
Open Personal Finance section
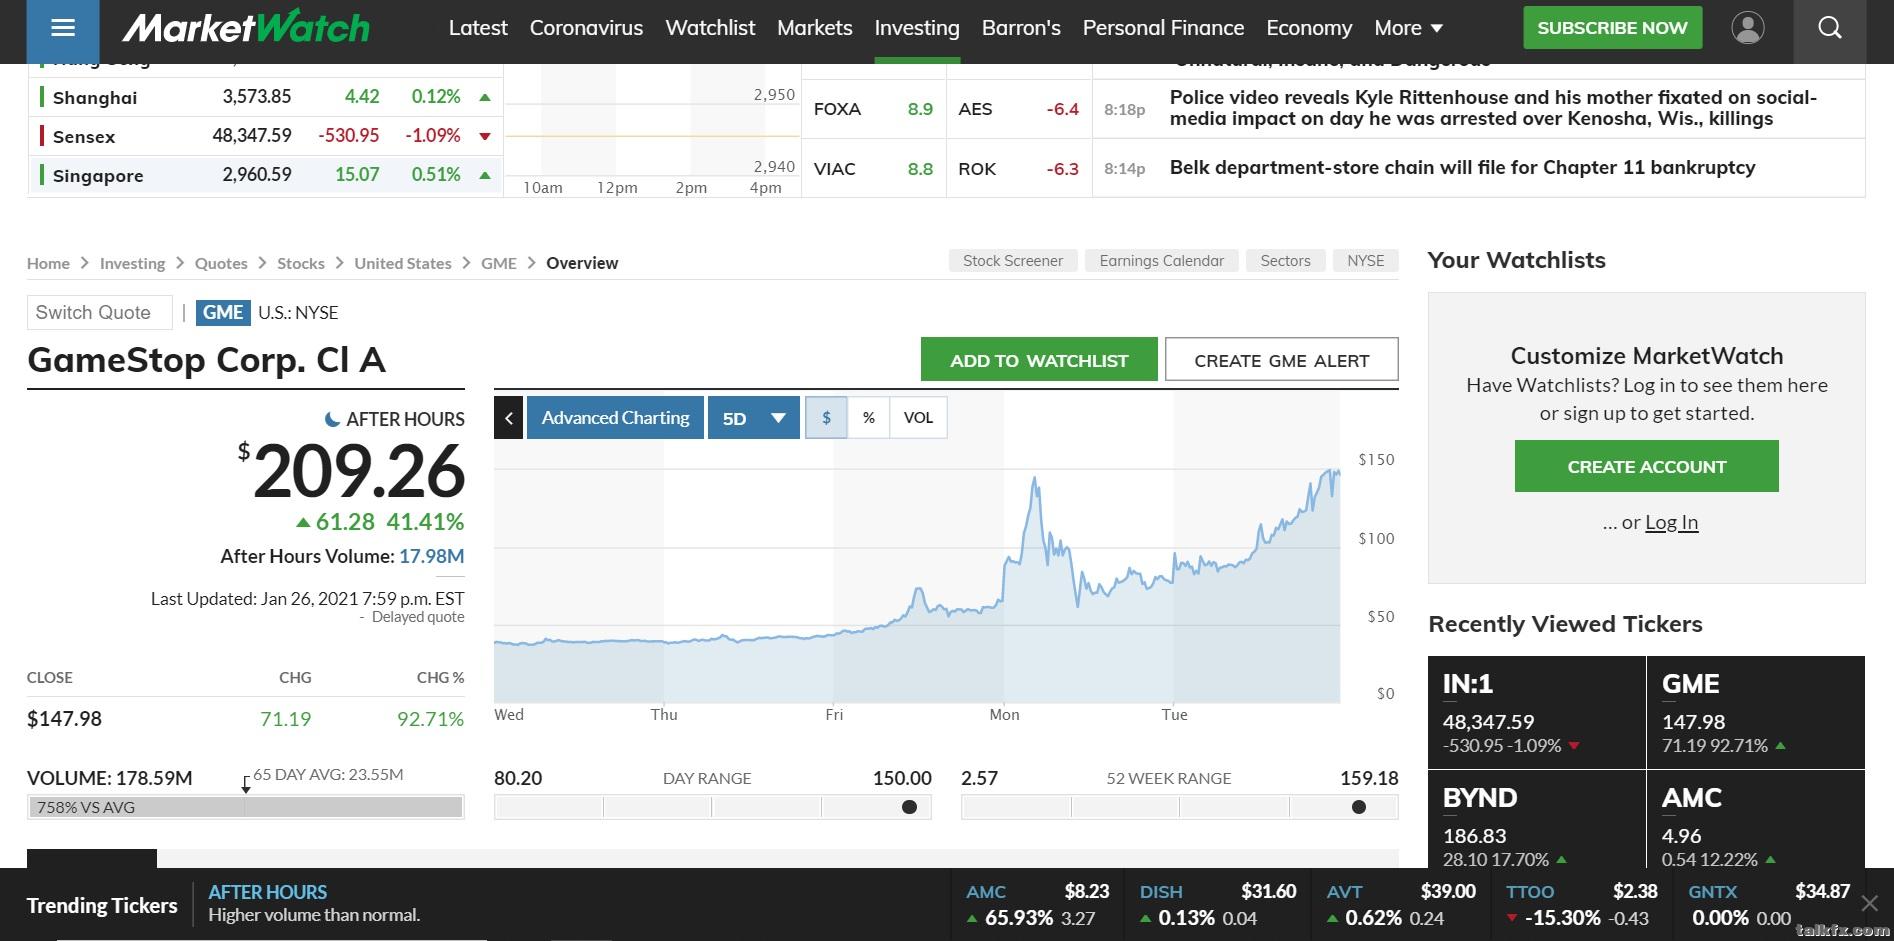coord(1163,28)
